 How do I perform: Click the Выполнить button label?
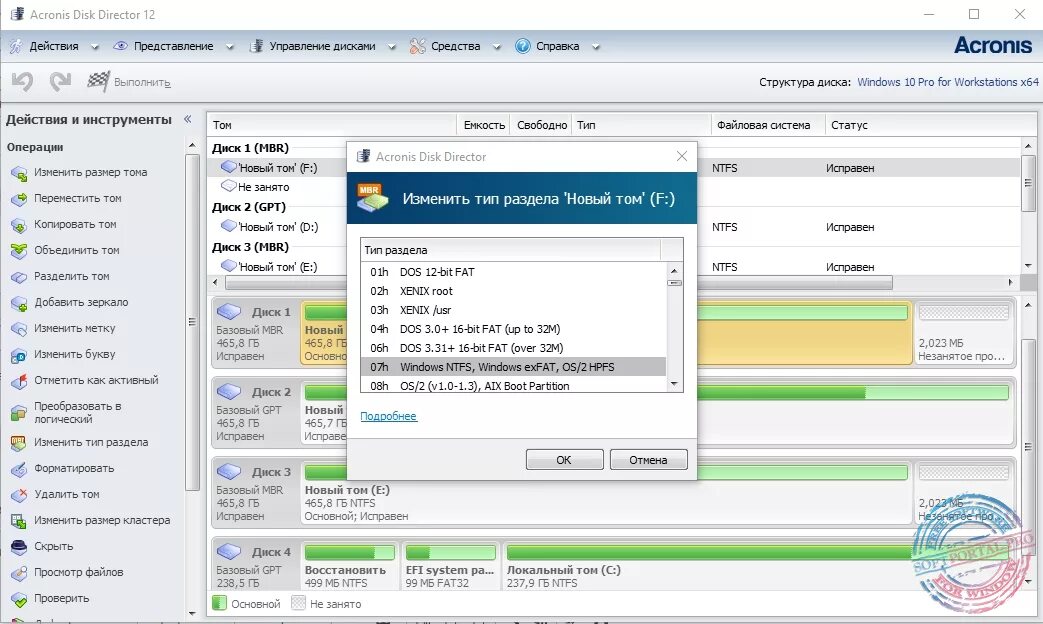(x=142, y=82)
